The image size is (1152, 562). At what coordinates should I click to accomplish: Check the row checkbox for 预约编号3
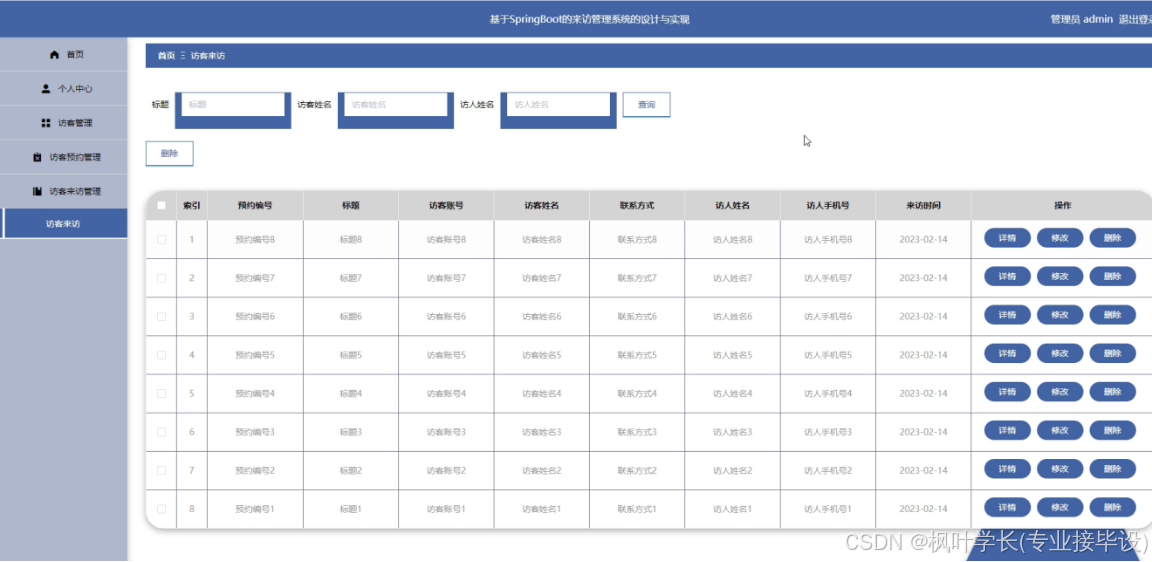coord(162,432)
